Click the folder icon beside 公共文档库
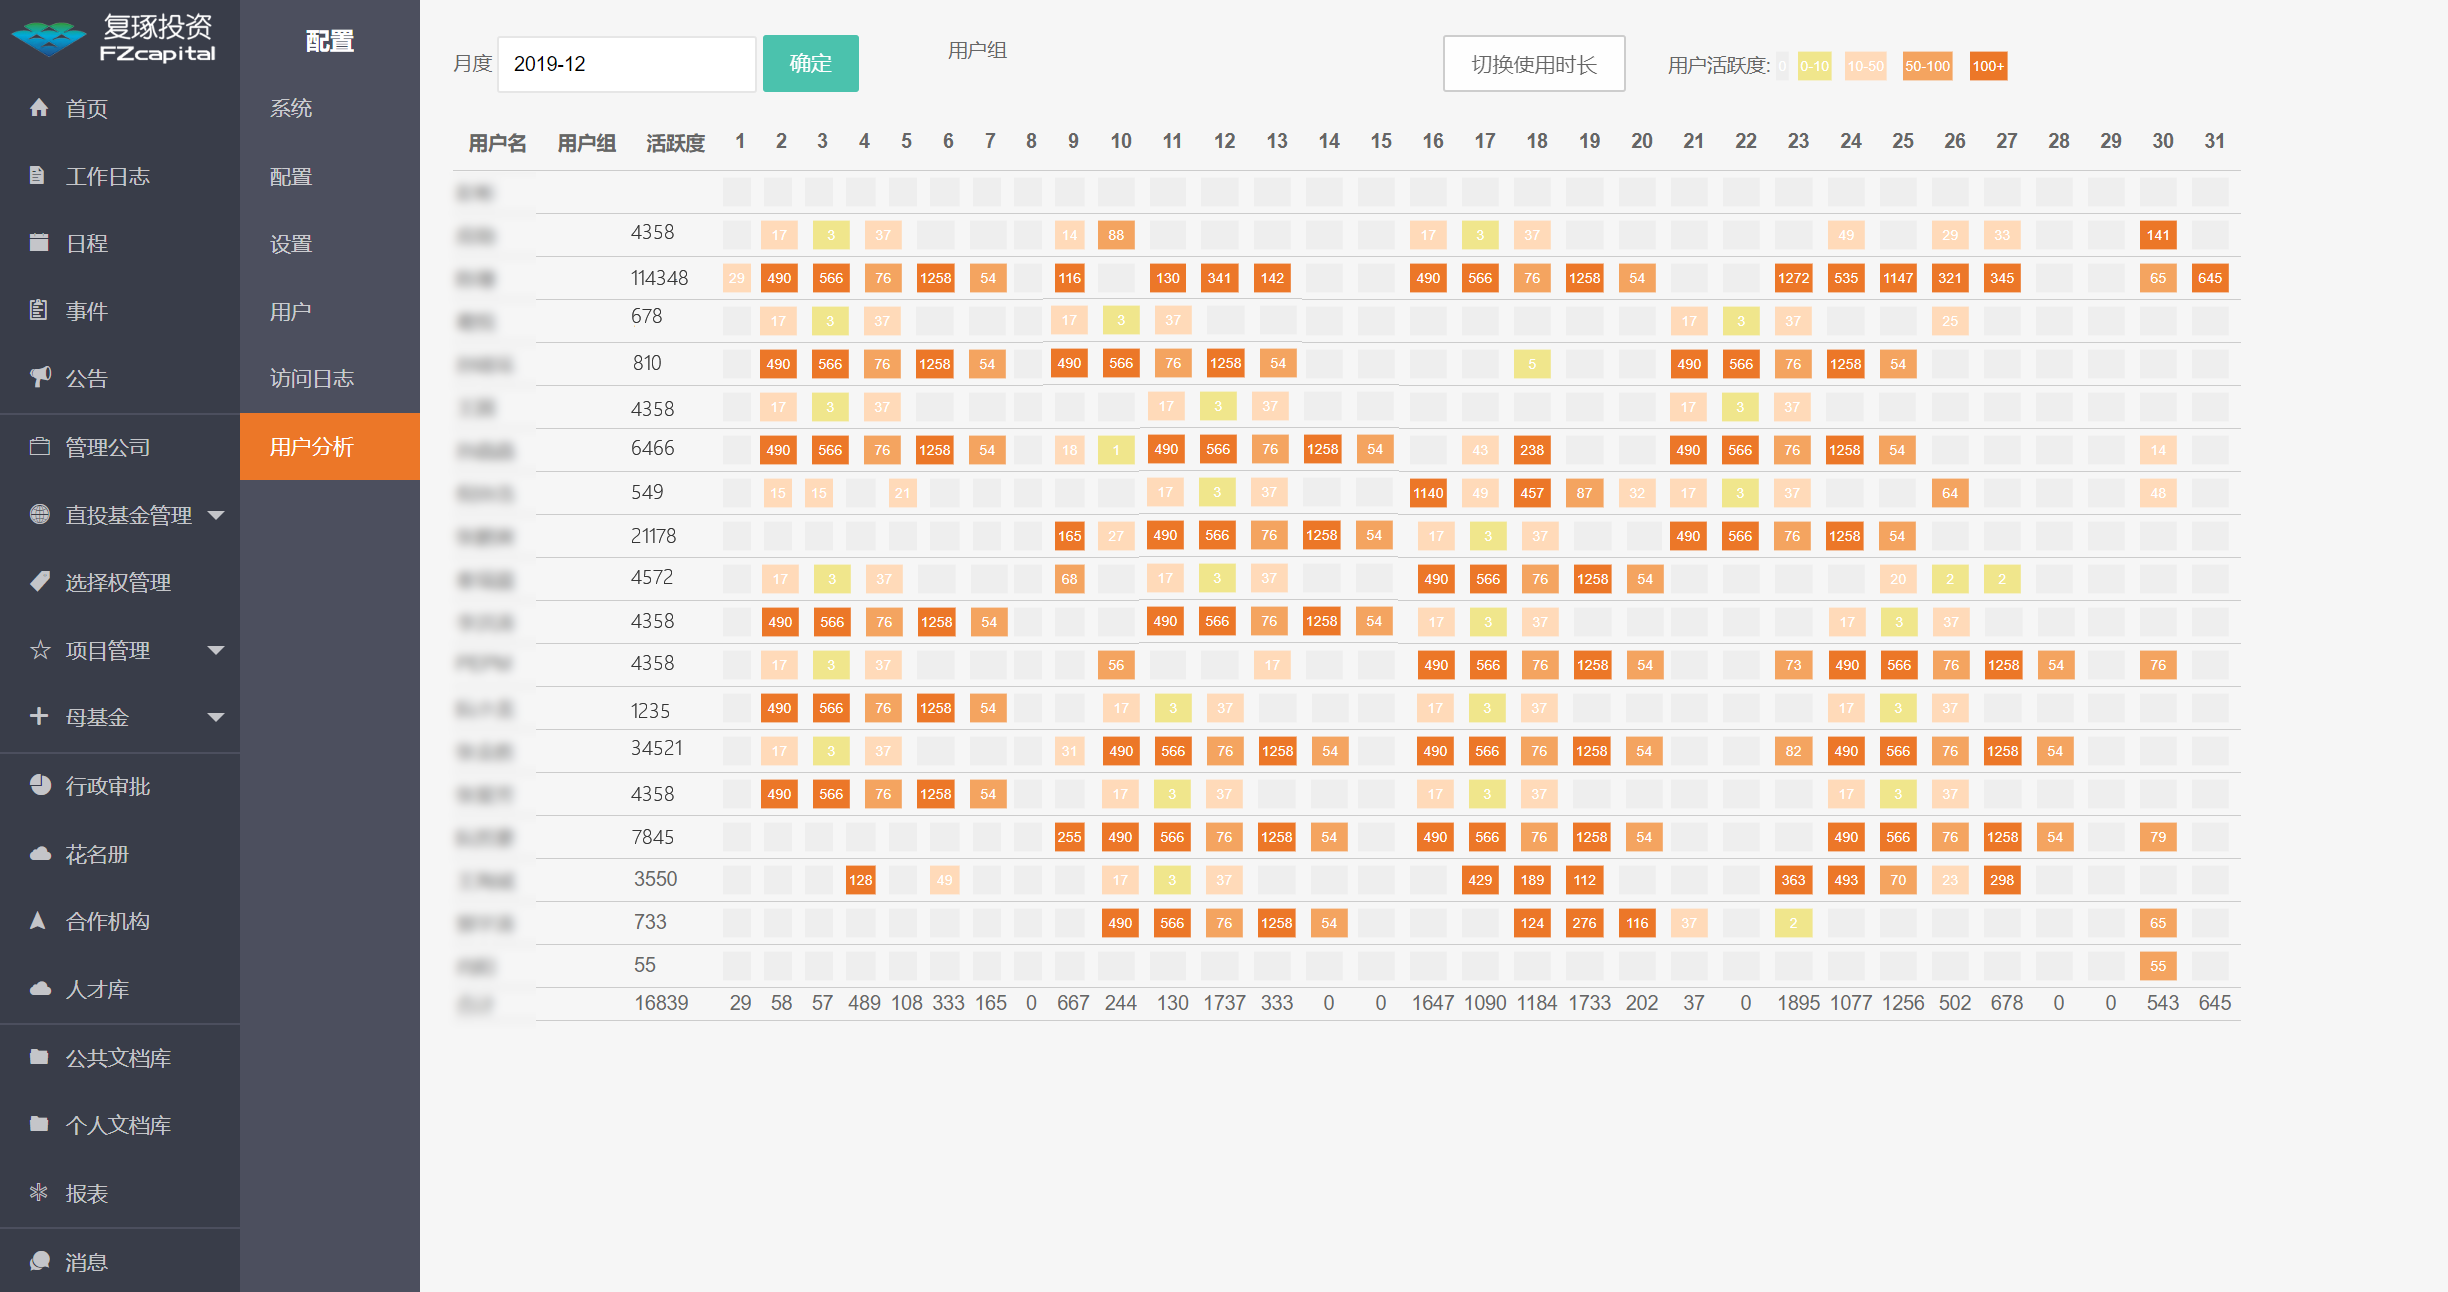This screenshot has height=1292, width=2448. 39,1056
